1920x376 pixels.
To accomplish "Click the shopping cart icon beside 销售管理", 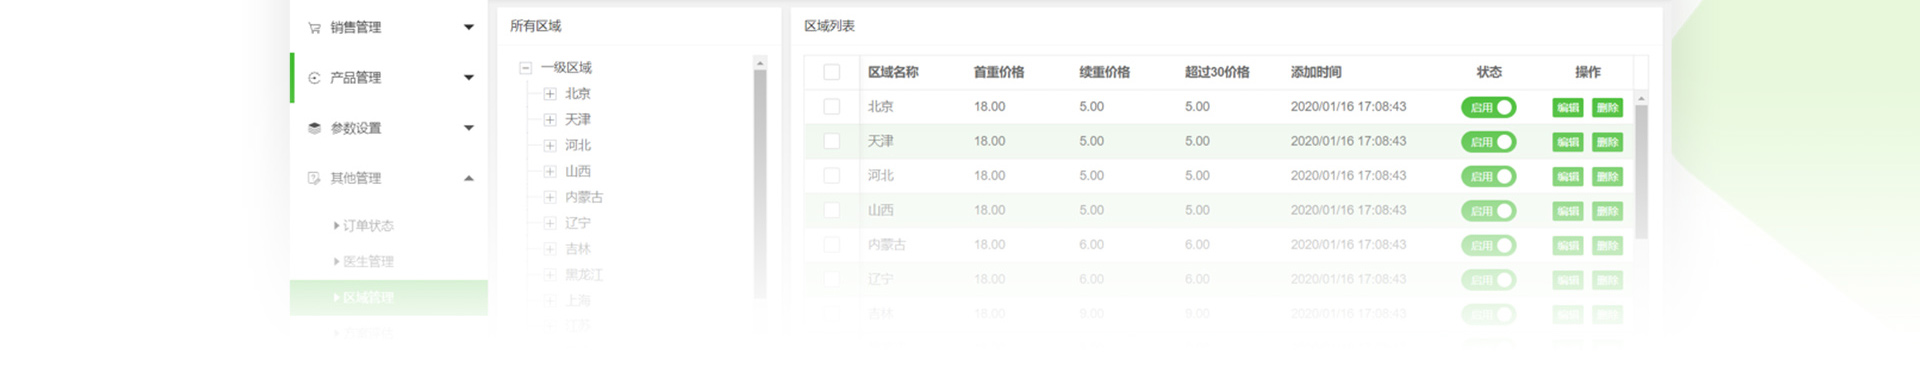I will 314,28.
